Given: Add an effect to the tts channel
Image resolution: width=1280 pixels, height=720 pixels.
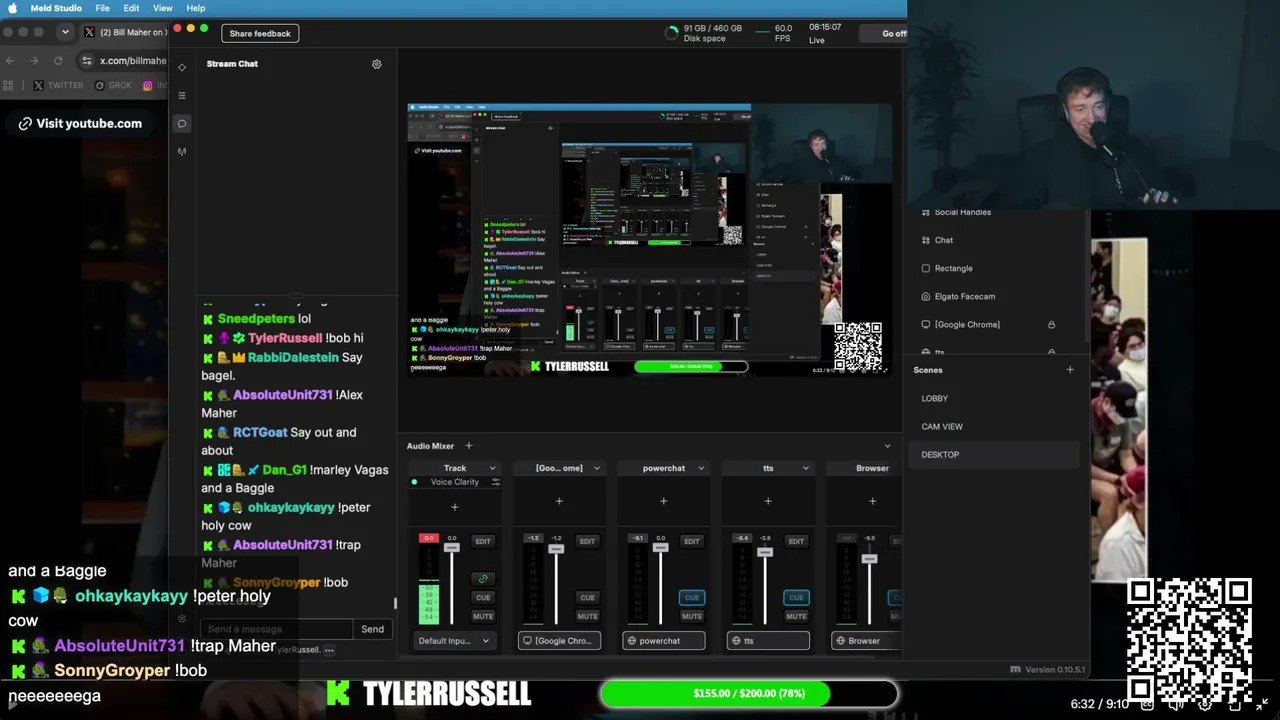Looking at the screenshot, I should click(768, 501).
